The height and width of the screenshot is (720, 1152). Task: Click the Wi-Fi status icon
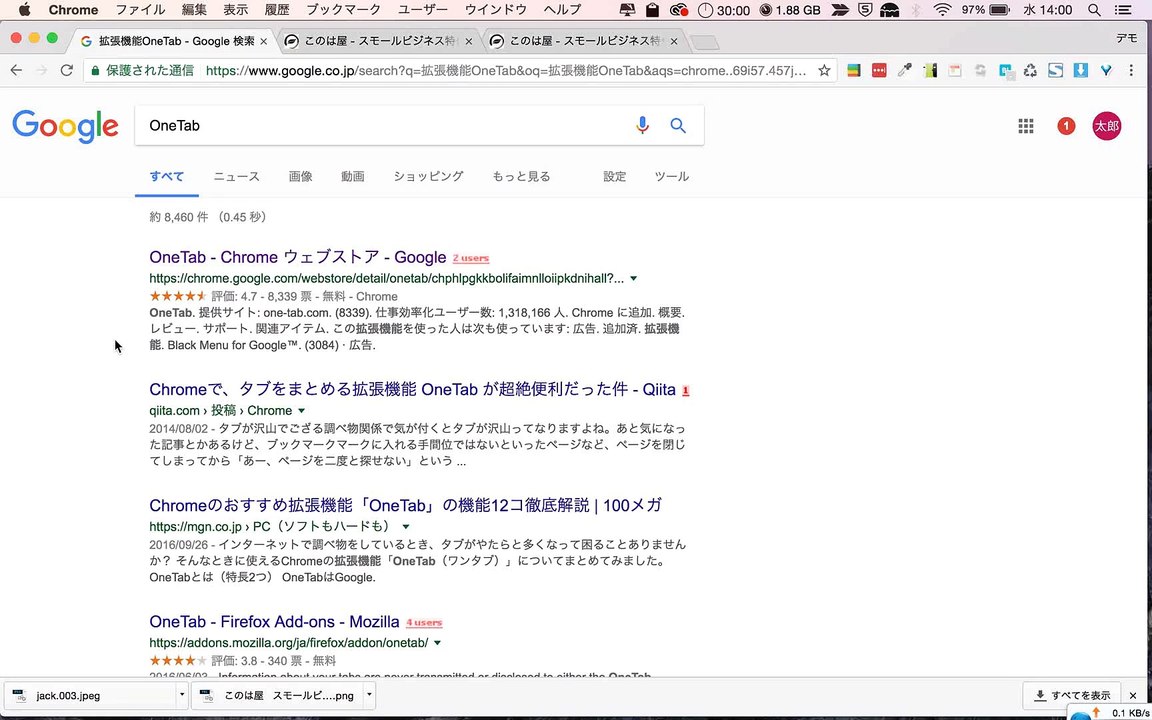(942, 10)
